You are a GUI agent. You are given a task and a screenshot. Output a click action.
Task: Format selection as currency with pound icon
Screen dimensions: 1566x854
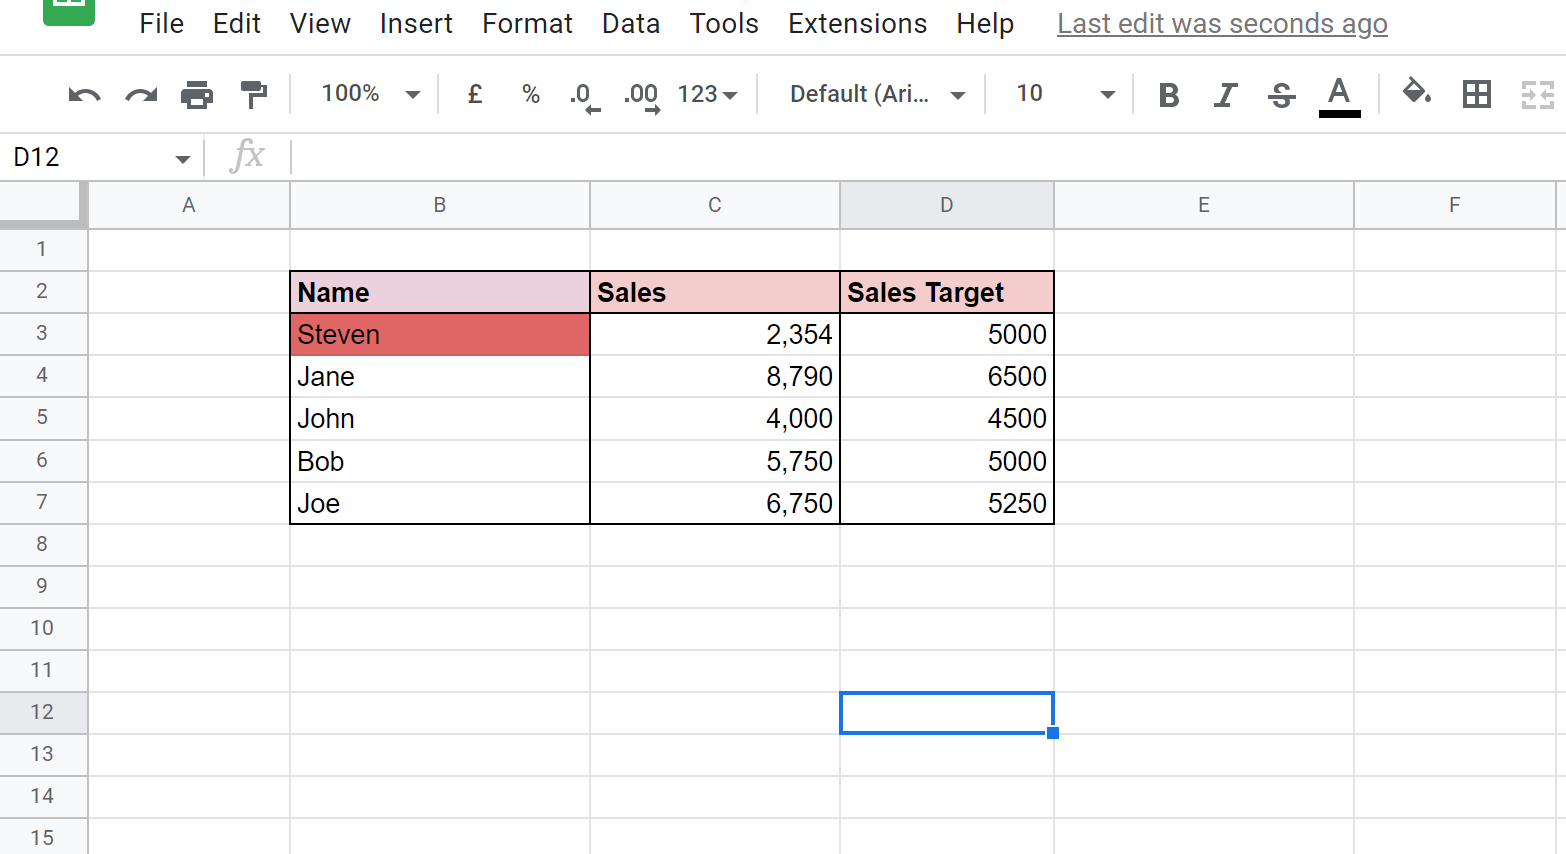(474, 94)
